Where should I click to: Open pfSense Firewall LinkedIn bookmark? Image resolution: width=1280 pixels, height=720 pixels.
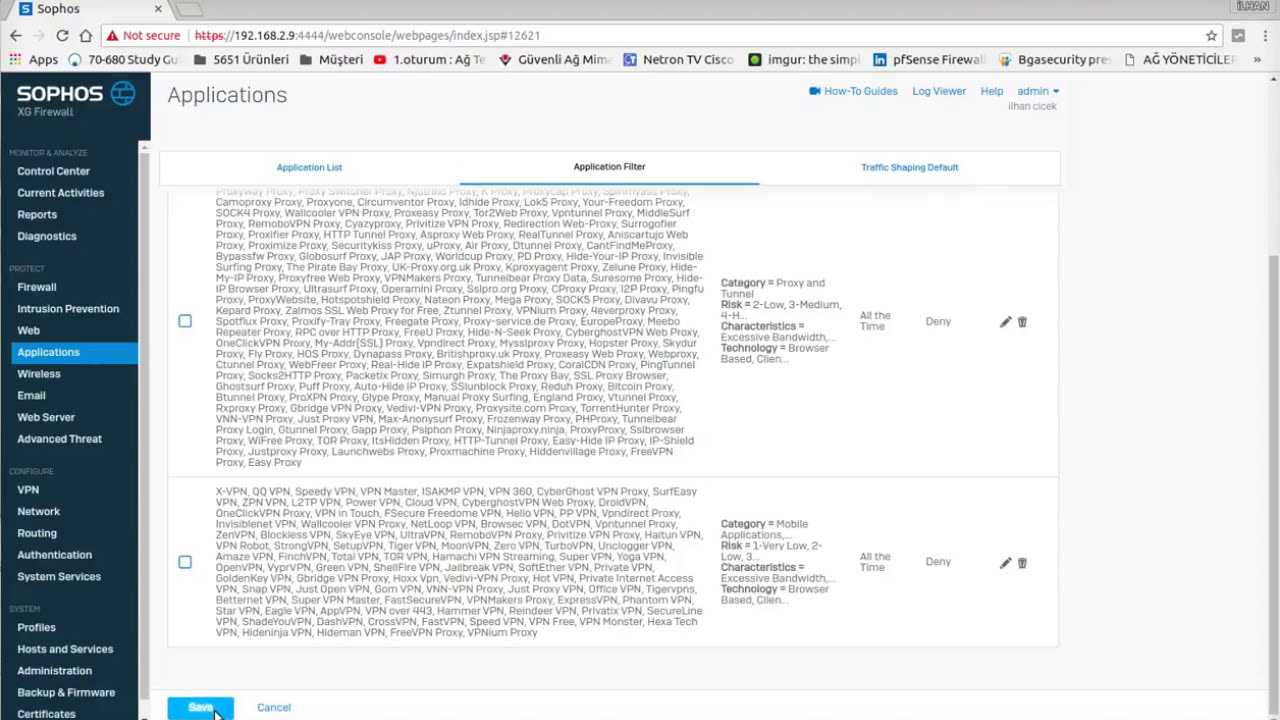coord(929,60)
